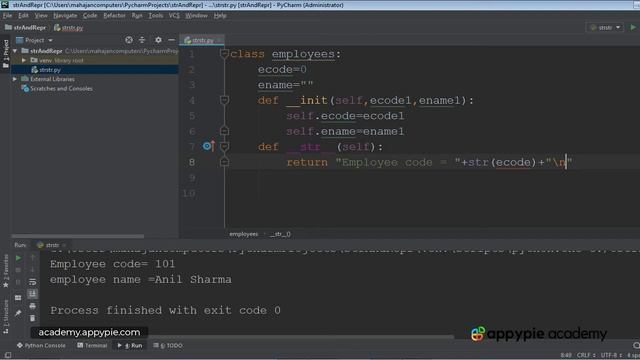
Task: Click line 8 return statement in editor
Action: 429,162
